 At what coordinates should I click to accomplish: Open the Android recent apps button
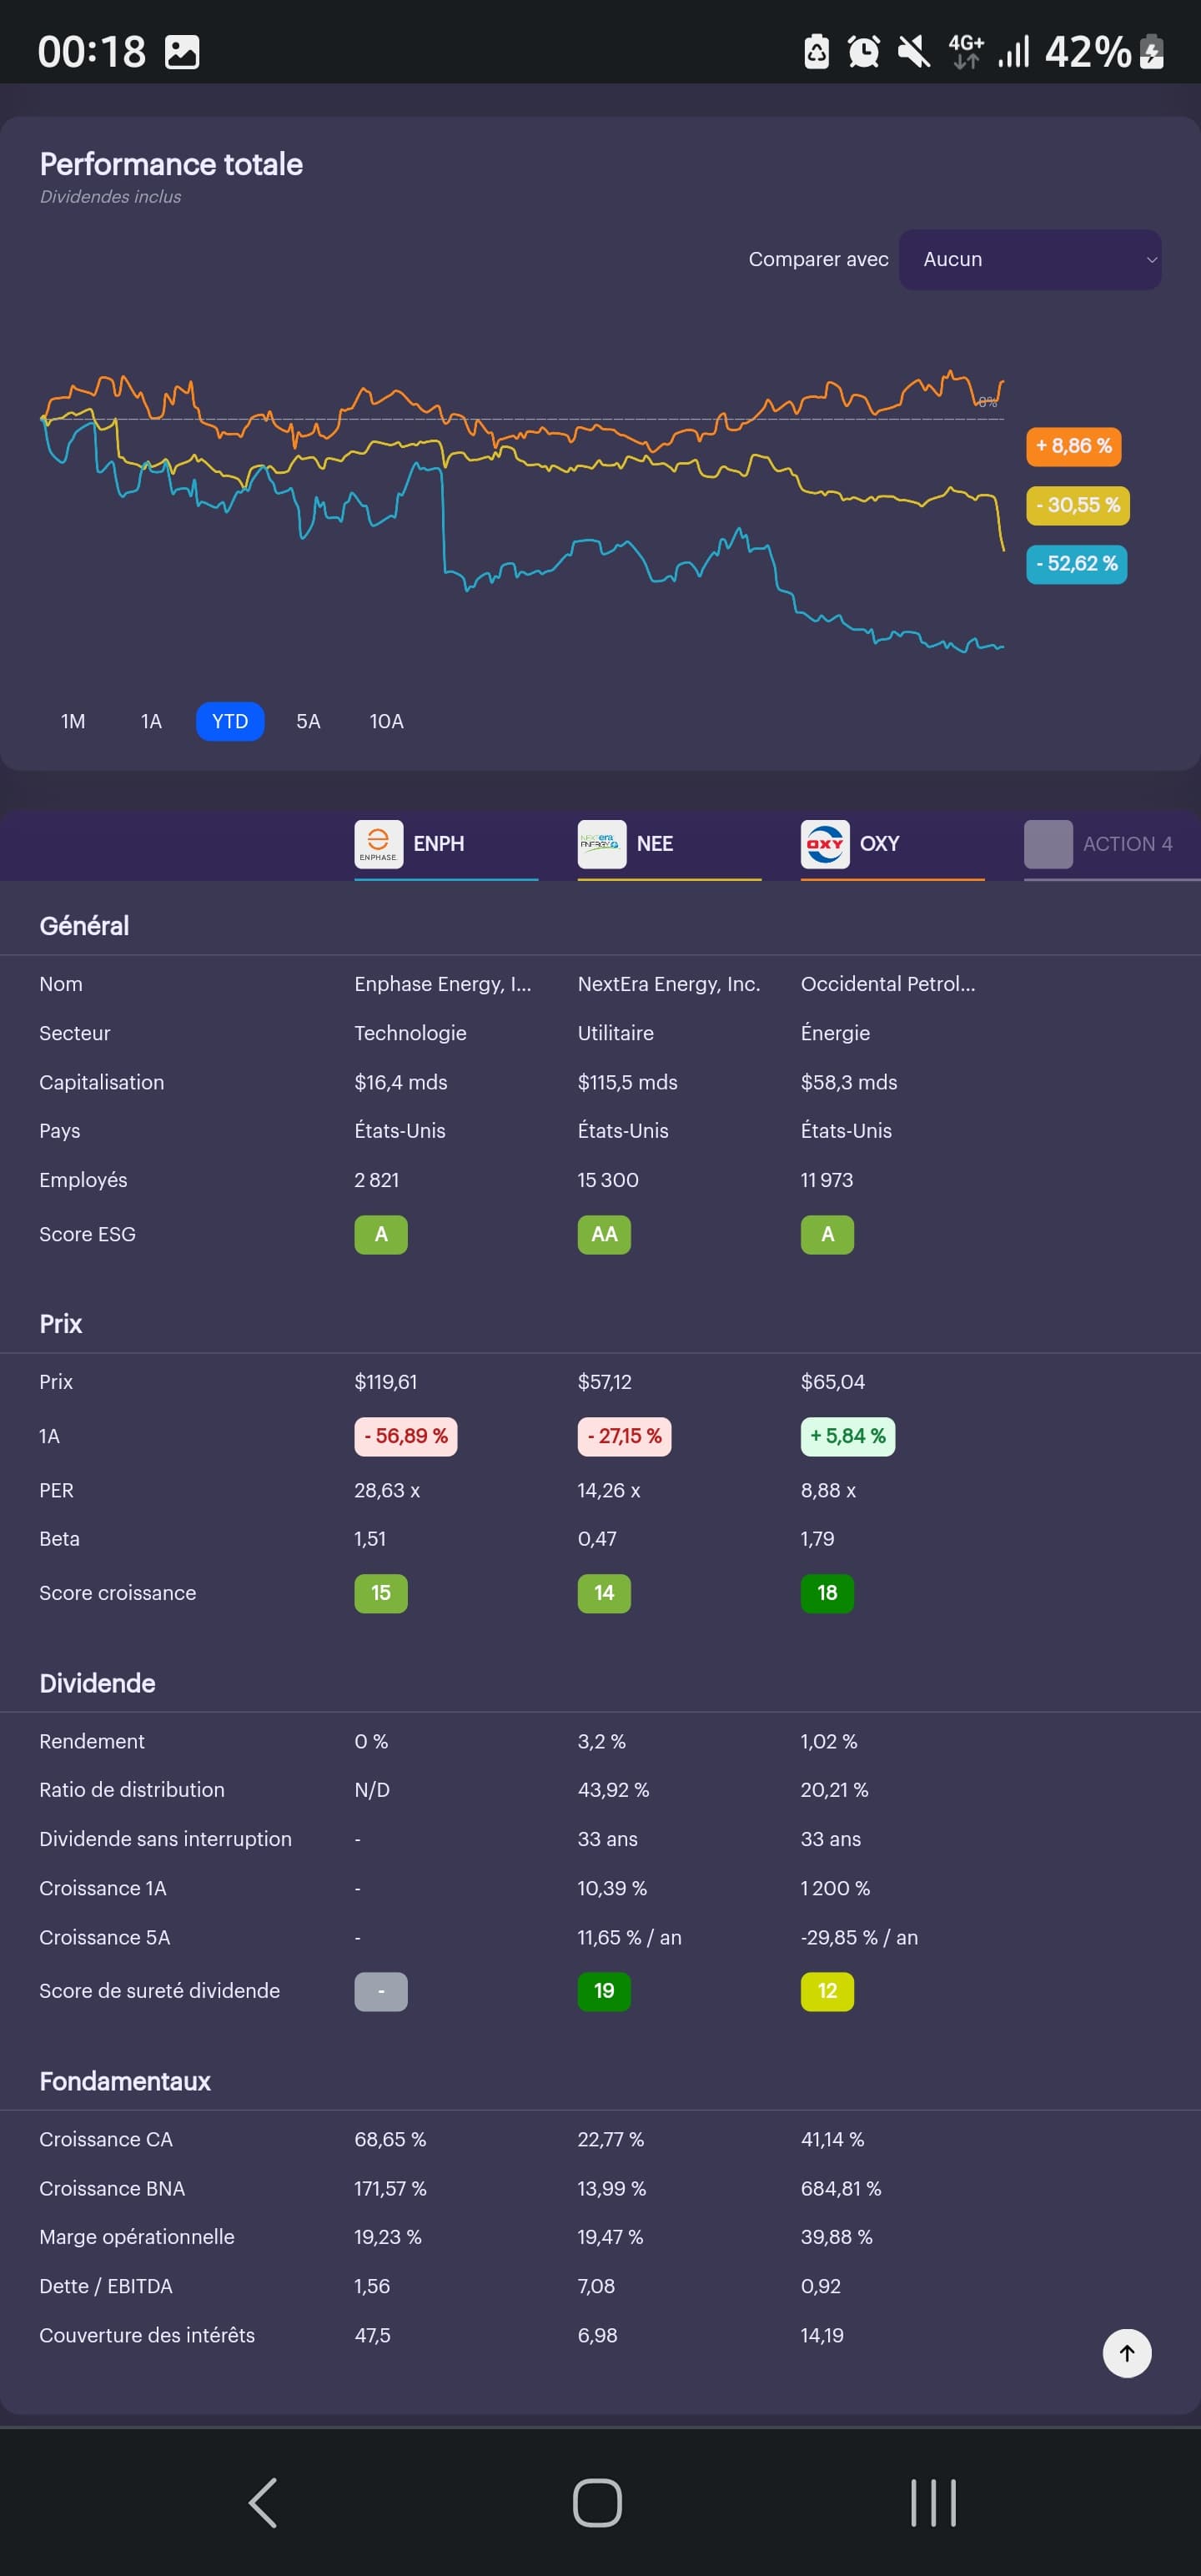(932, 2502)
